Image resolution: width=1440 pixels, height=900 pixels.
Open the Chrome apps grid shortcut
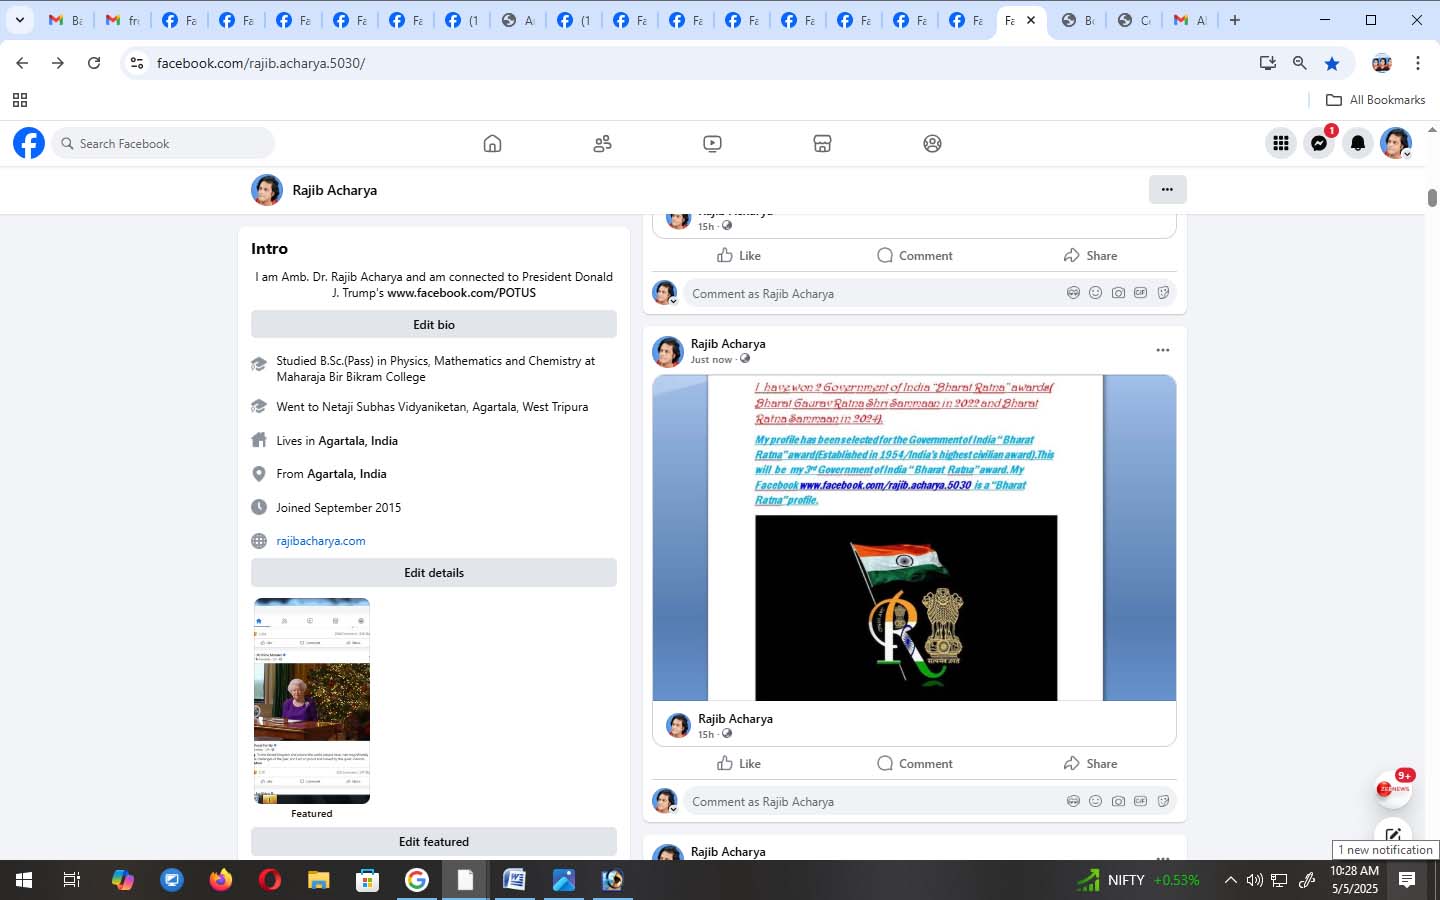(19, 99)
